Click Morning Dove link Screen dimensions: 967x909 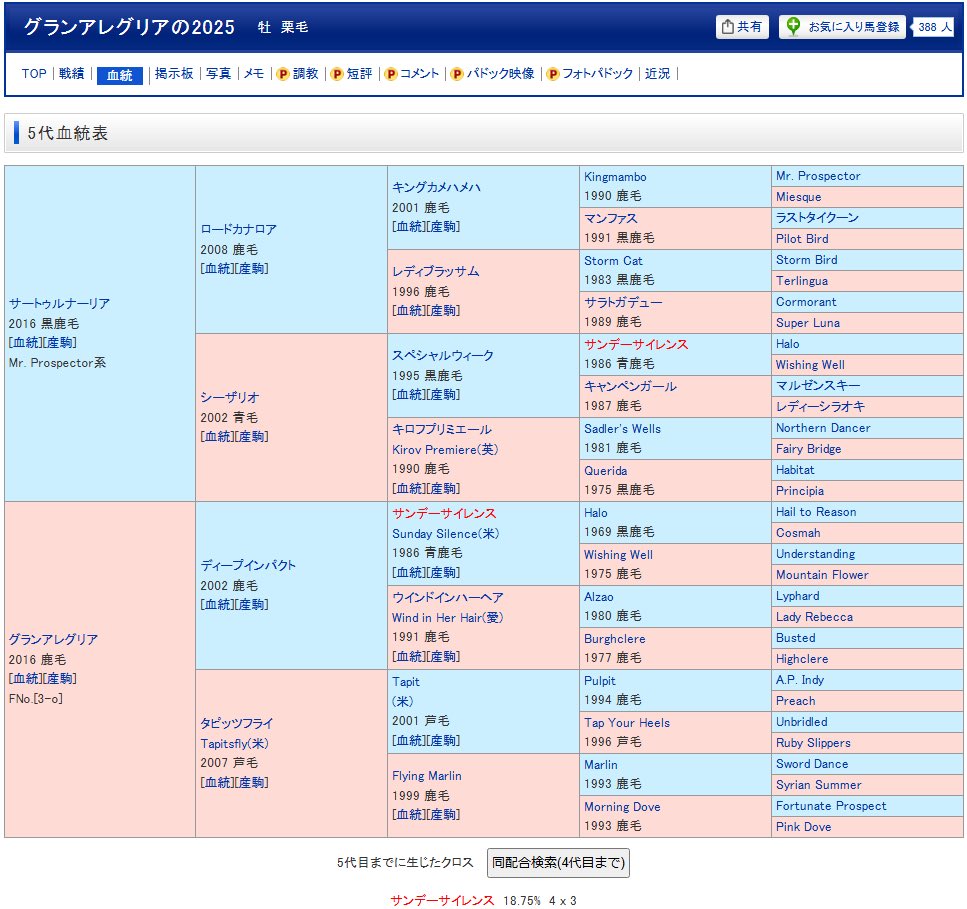tap(622, 806)
